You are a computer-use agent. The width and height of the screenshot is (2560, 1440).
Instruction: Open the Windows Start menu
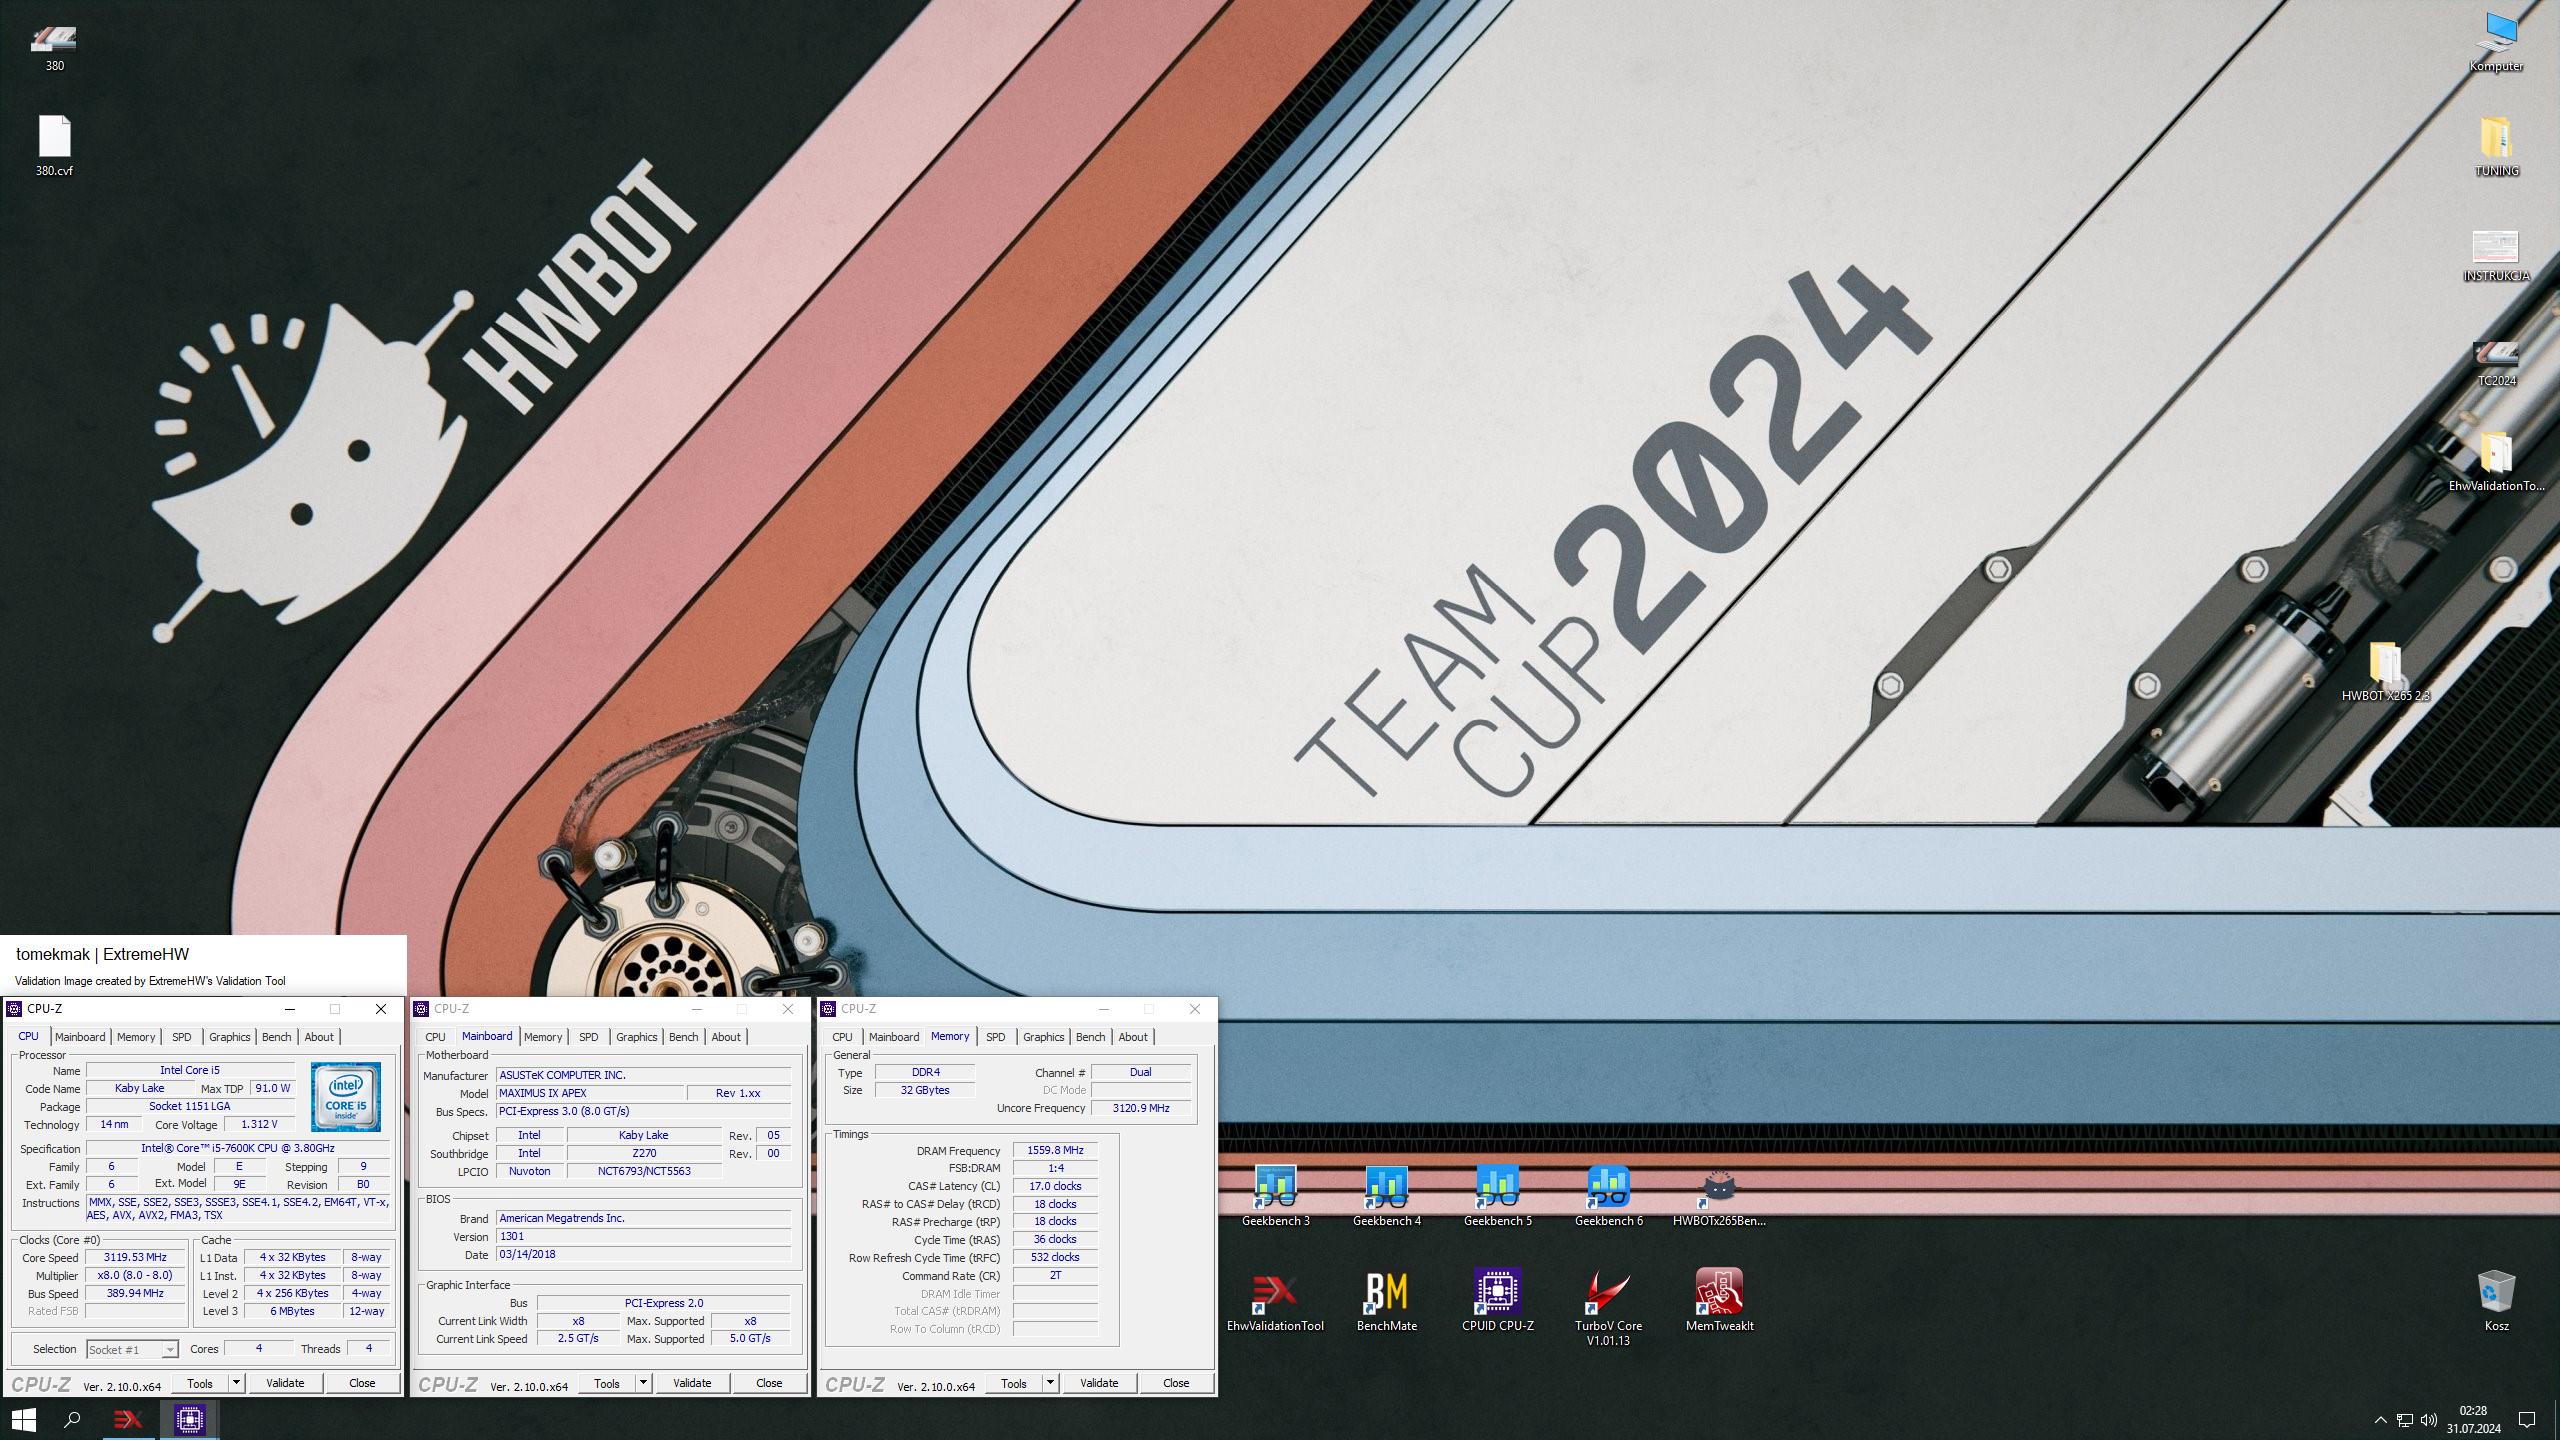click(24, 1419)
